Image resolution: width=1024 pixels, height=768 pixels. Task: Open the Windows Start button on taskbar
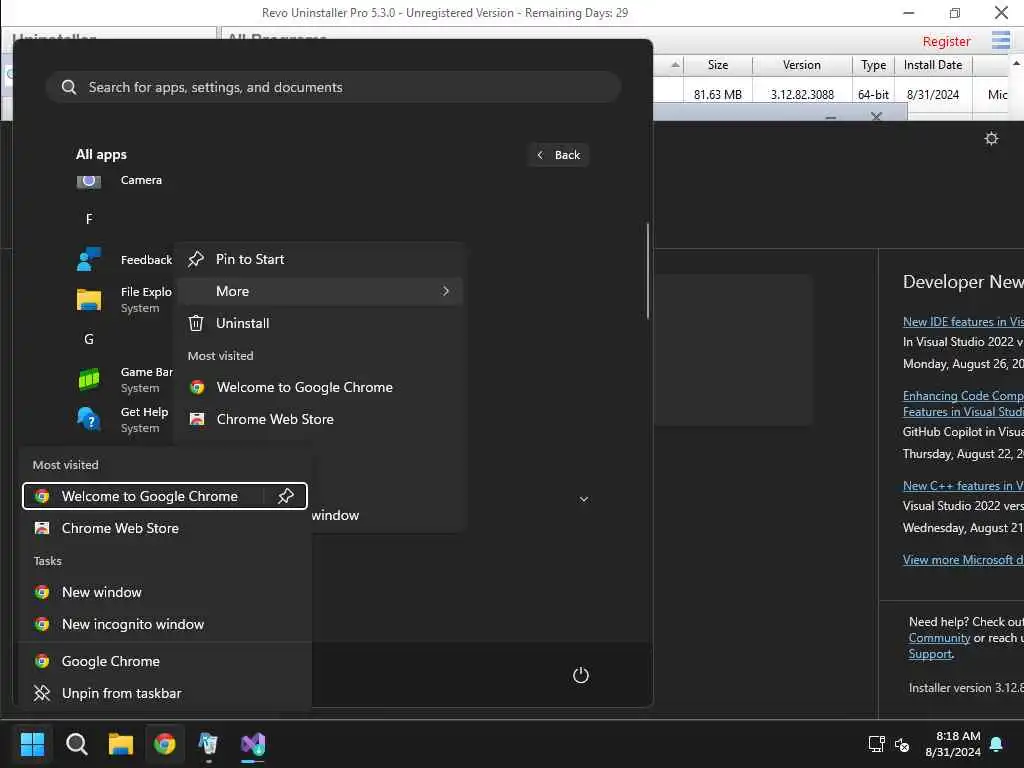tap(32, 743)
